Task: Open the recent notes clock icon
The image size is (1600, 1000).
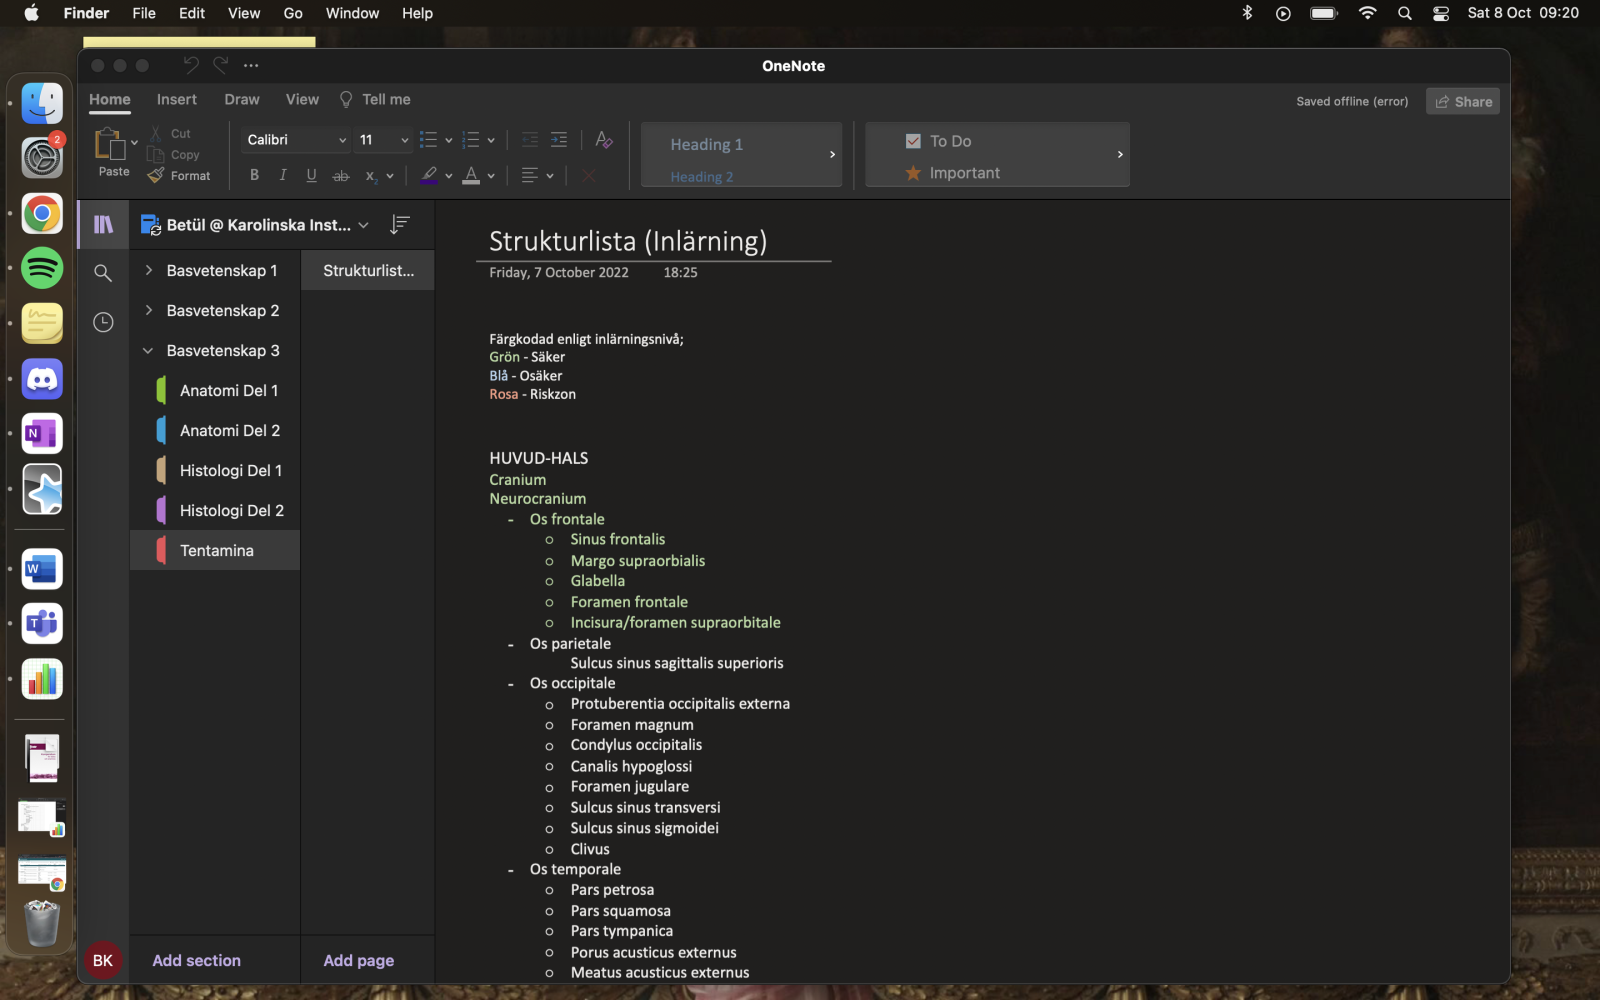Action: tap(103, 322)
